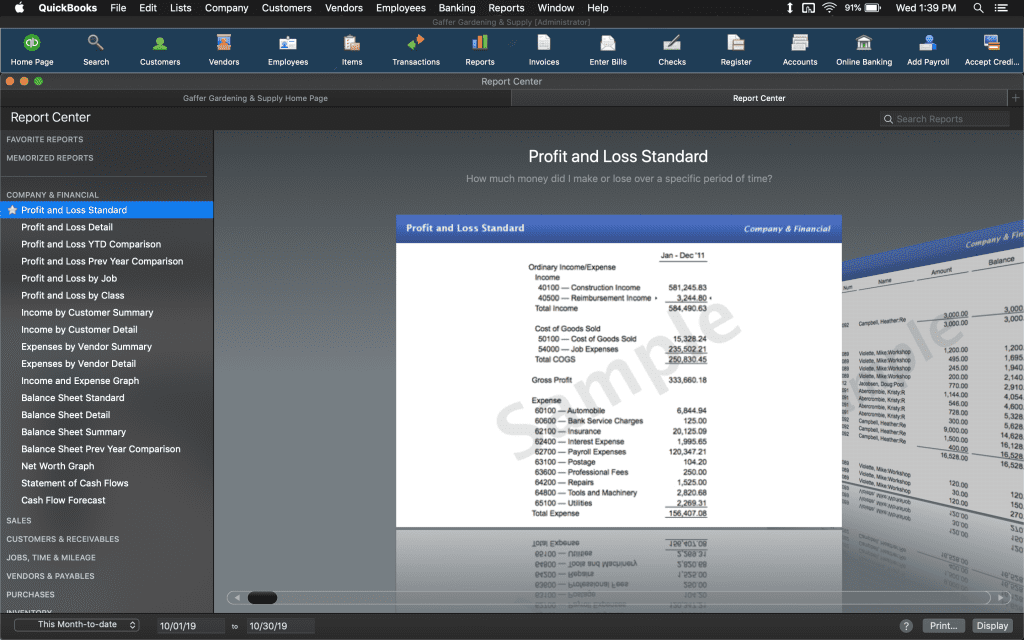Expand the Jobs, Time & Mileage category
This screenshot has width=1024, height=640.
pos(51,557)
